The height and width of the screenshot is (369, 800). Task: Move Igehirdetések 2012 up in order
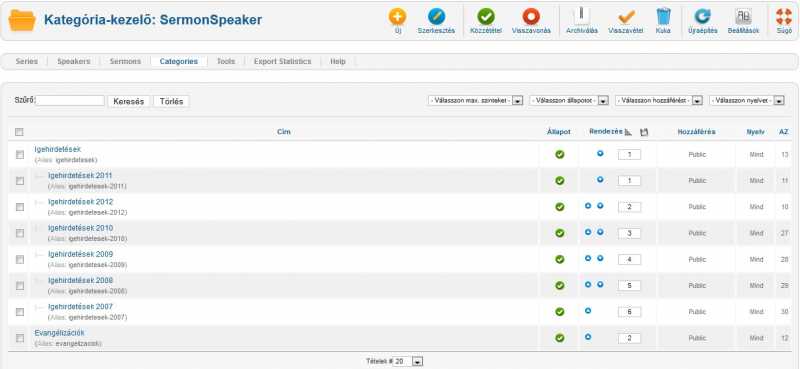[588, 206]
